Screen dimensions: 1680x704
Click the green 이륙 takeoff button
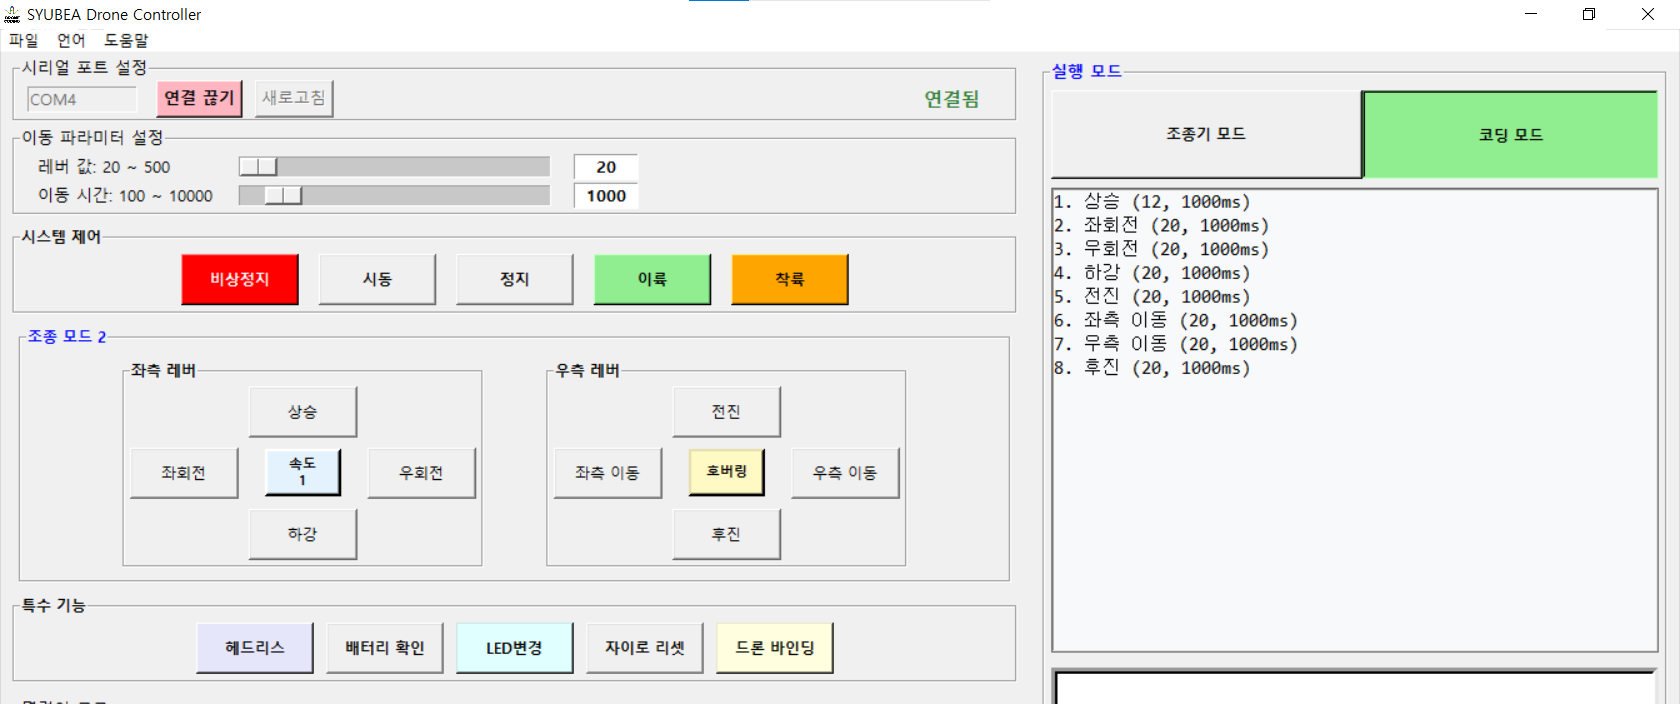[653, 279]
